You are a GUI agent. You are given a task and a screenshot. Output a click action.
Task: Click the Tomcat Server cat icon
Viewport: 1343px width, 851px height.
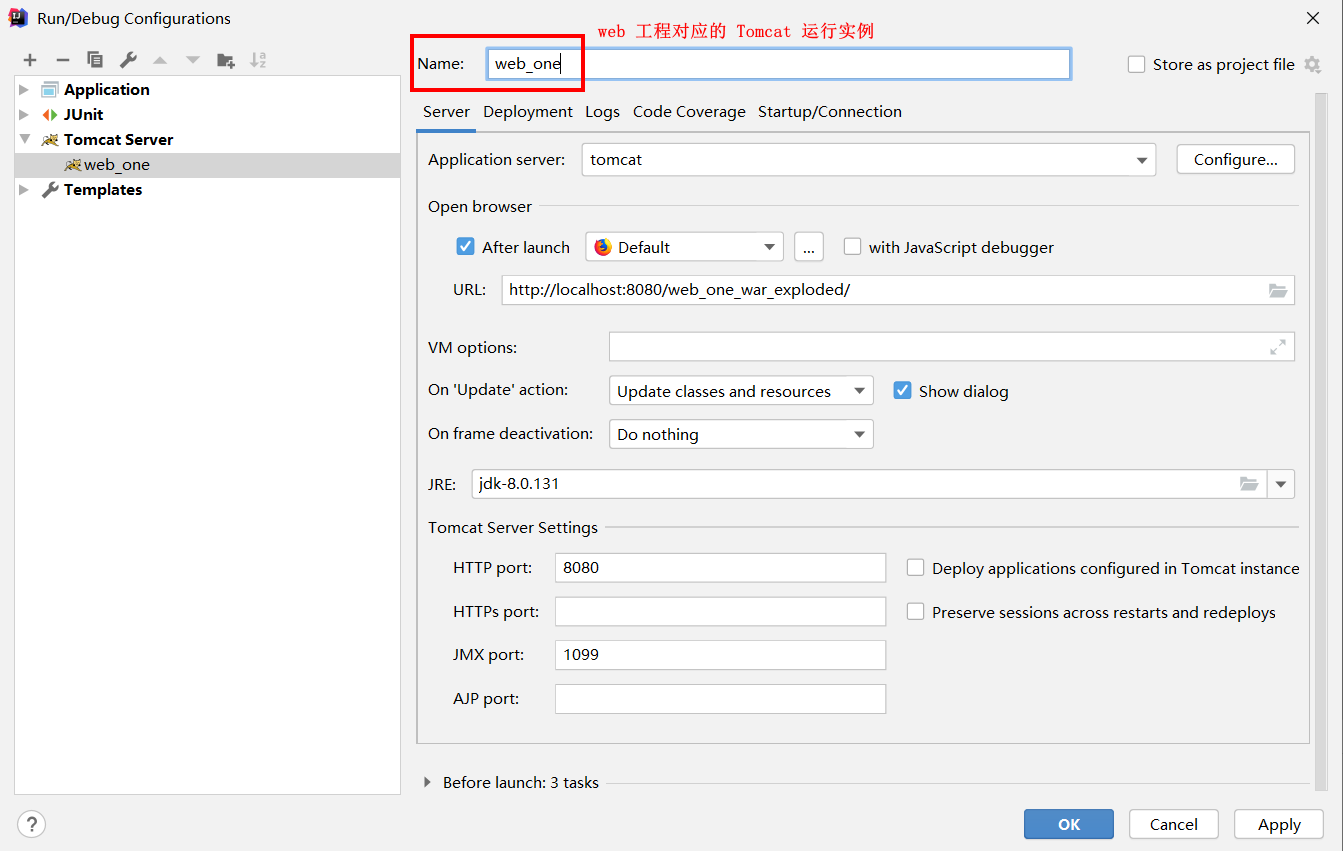(50, 140)
